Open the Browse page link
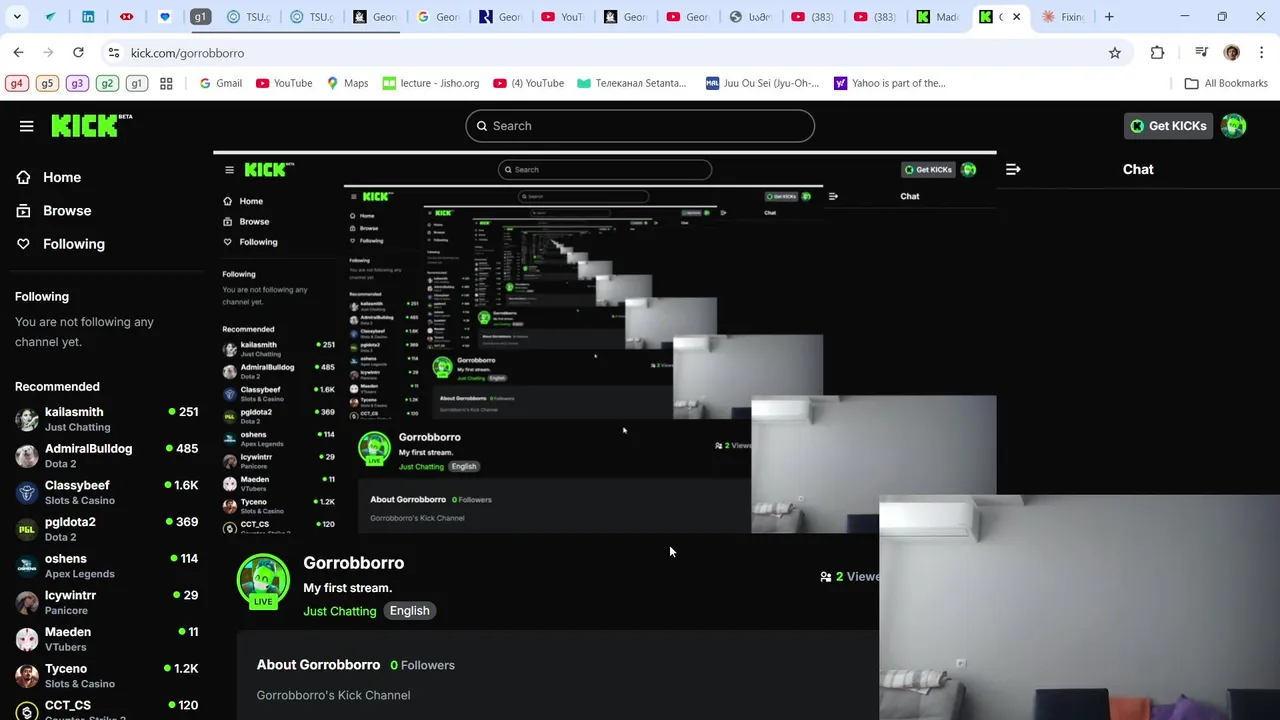1280x720 pixels. pos(67,211)
